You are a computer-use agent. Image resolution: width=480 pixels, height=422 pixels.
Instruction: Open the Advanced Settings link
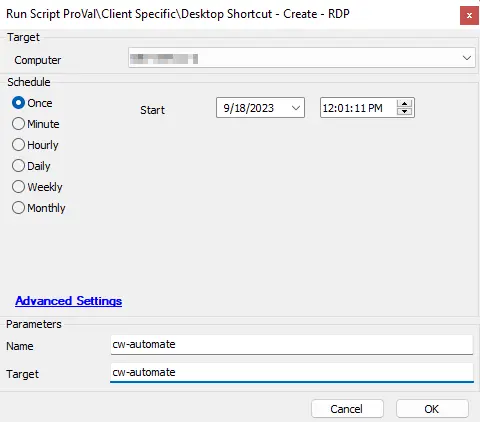[x=69, y=301]
